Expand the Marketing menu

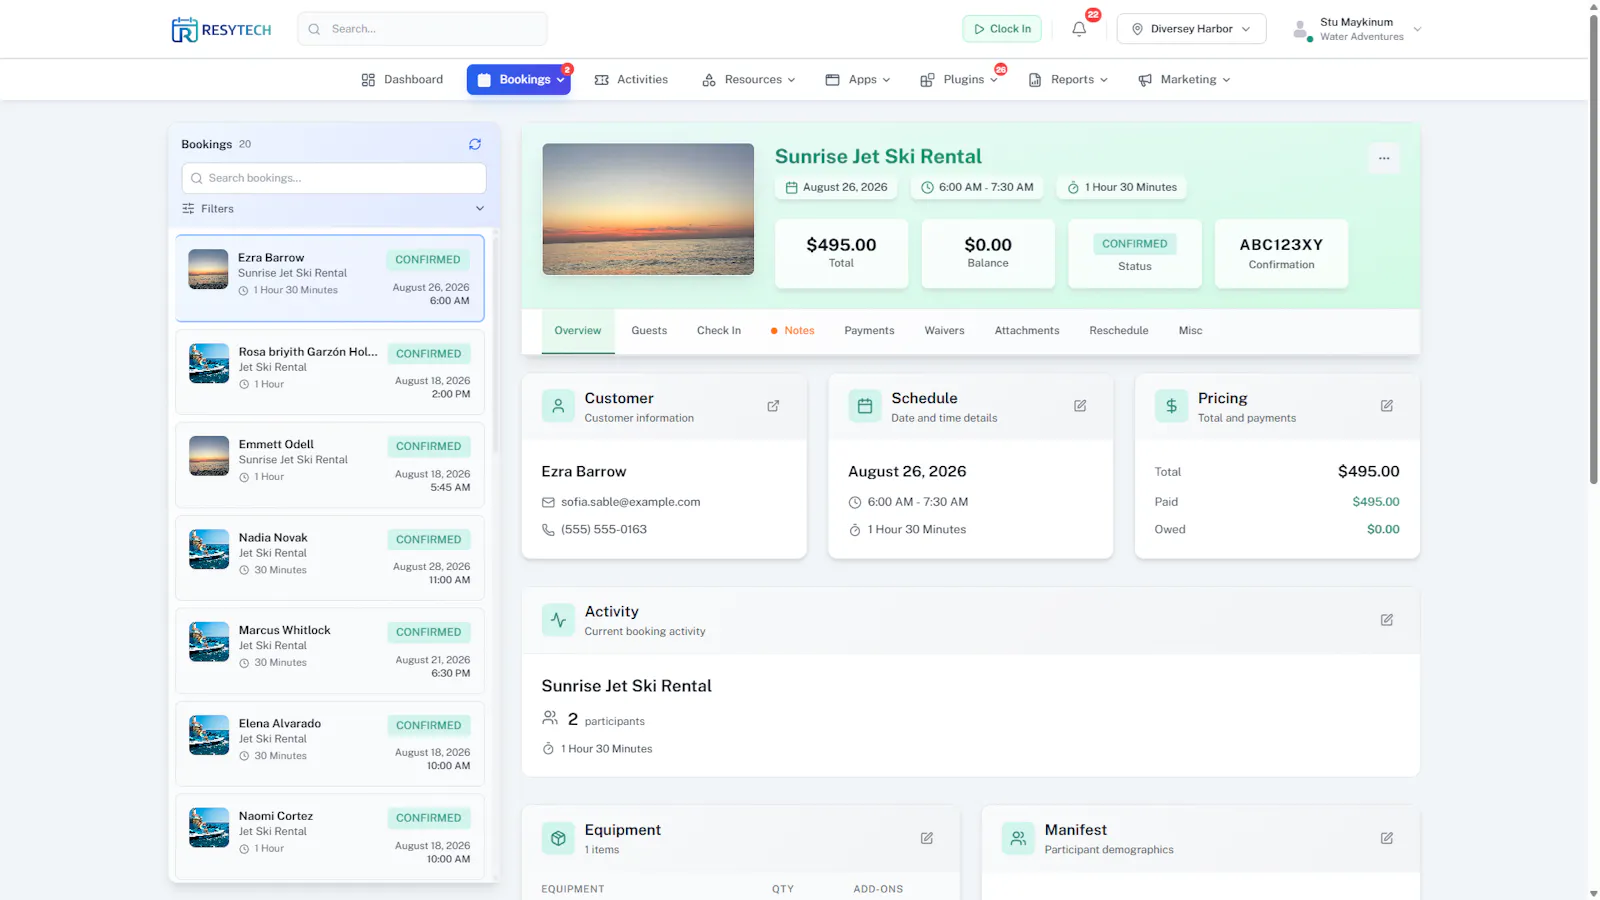(x=1184, y=80)
